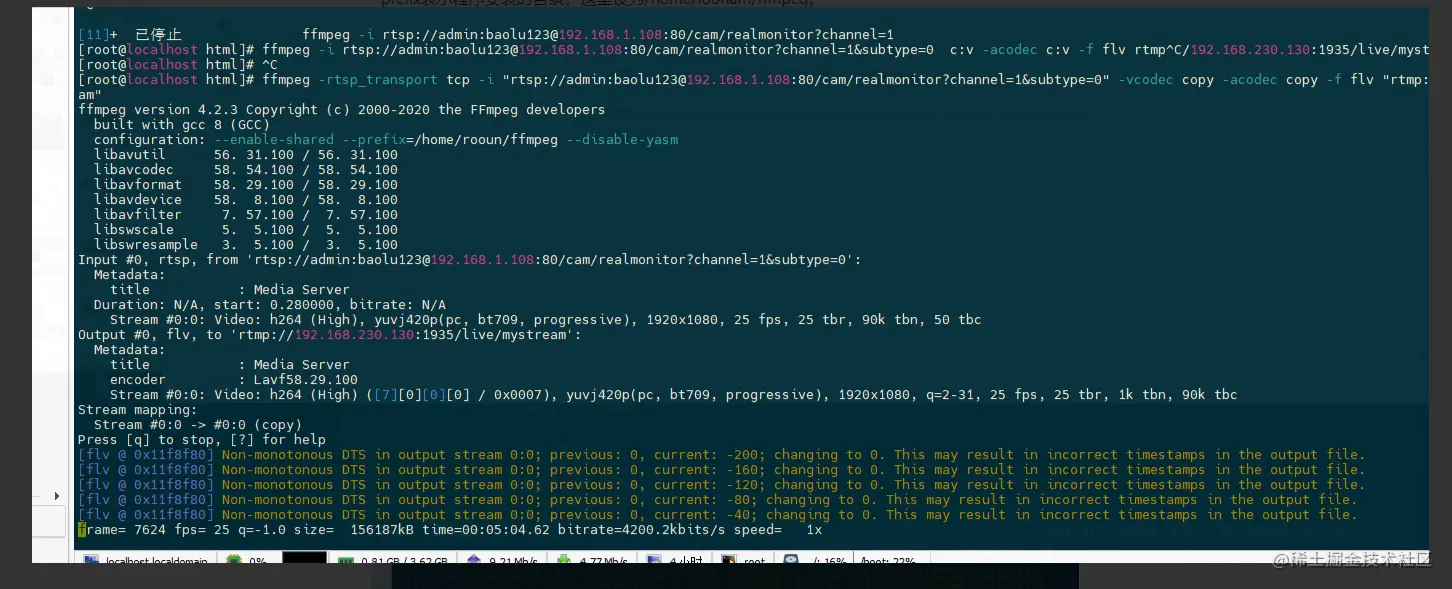Viewport: 1452px width, 589px height.
Task: Click 'Input #0, rtsp, from' line
Action: tap(470, 259)
